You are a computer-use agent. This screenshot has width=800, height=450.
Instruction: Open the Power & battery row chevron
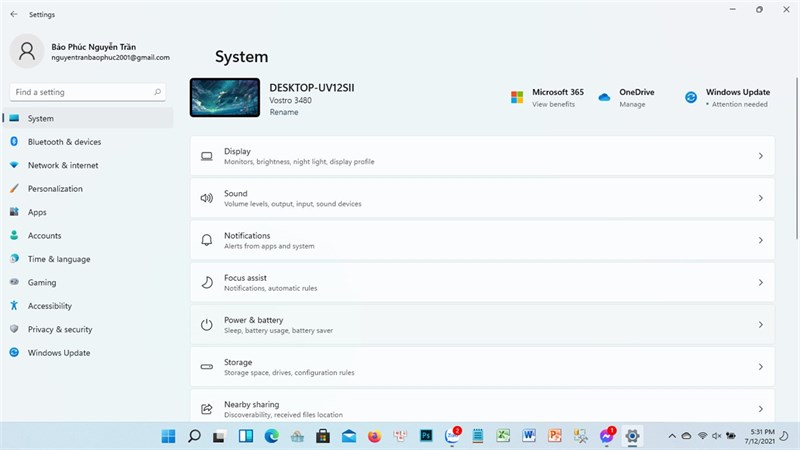click(760, 324)
